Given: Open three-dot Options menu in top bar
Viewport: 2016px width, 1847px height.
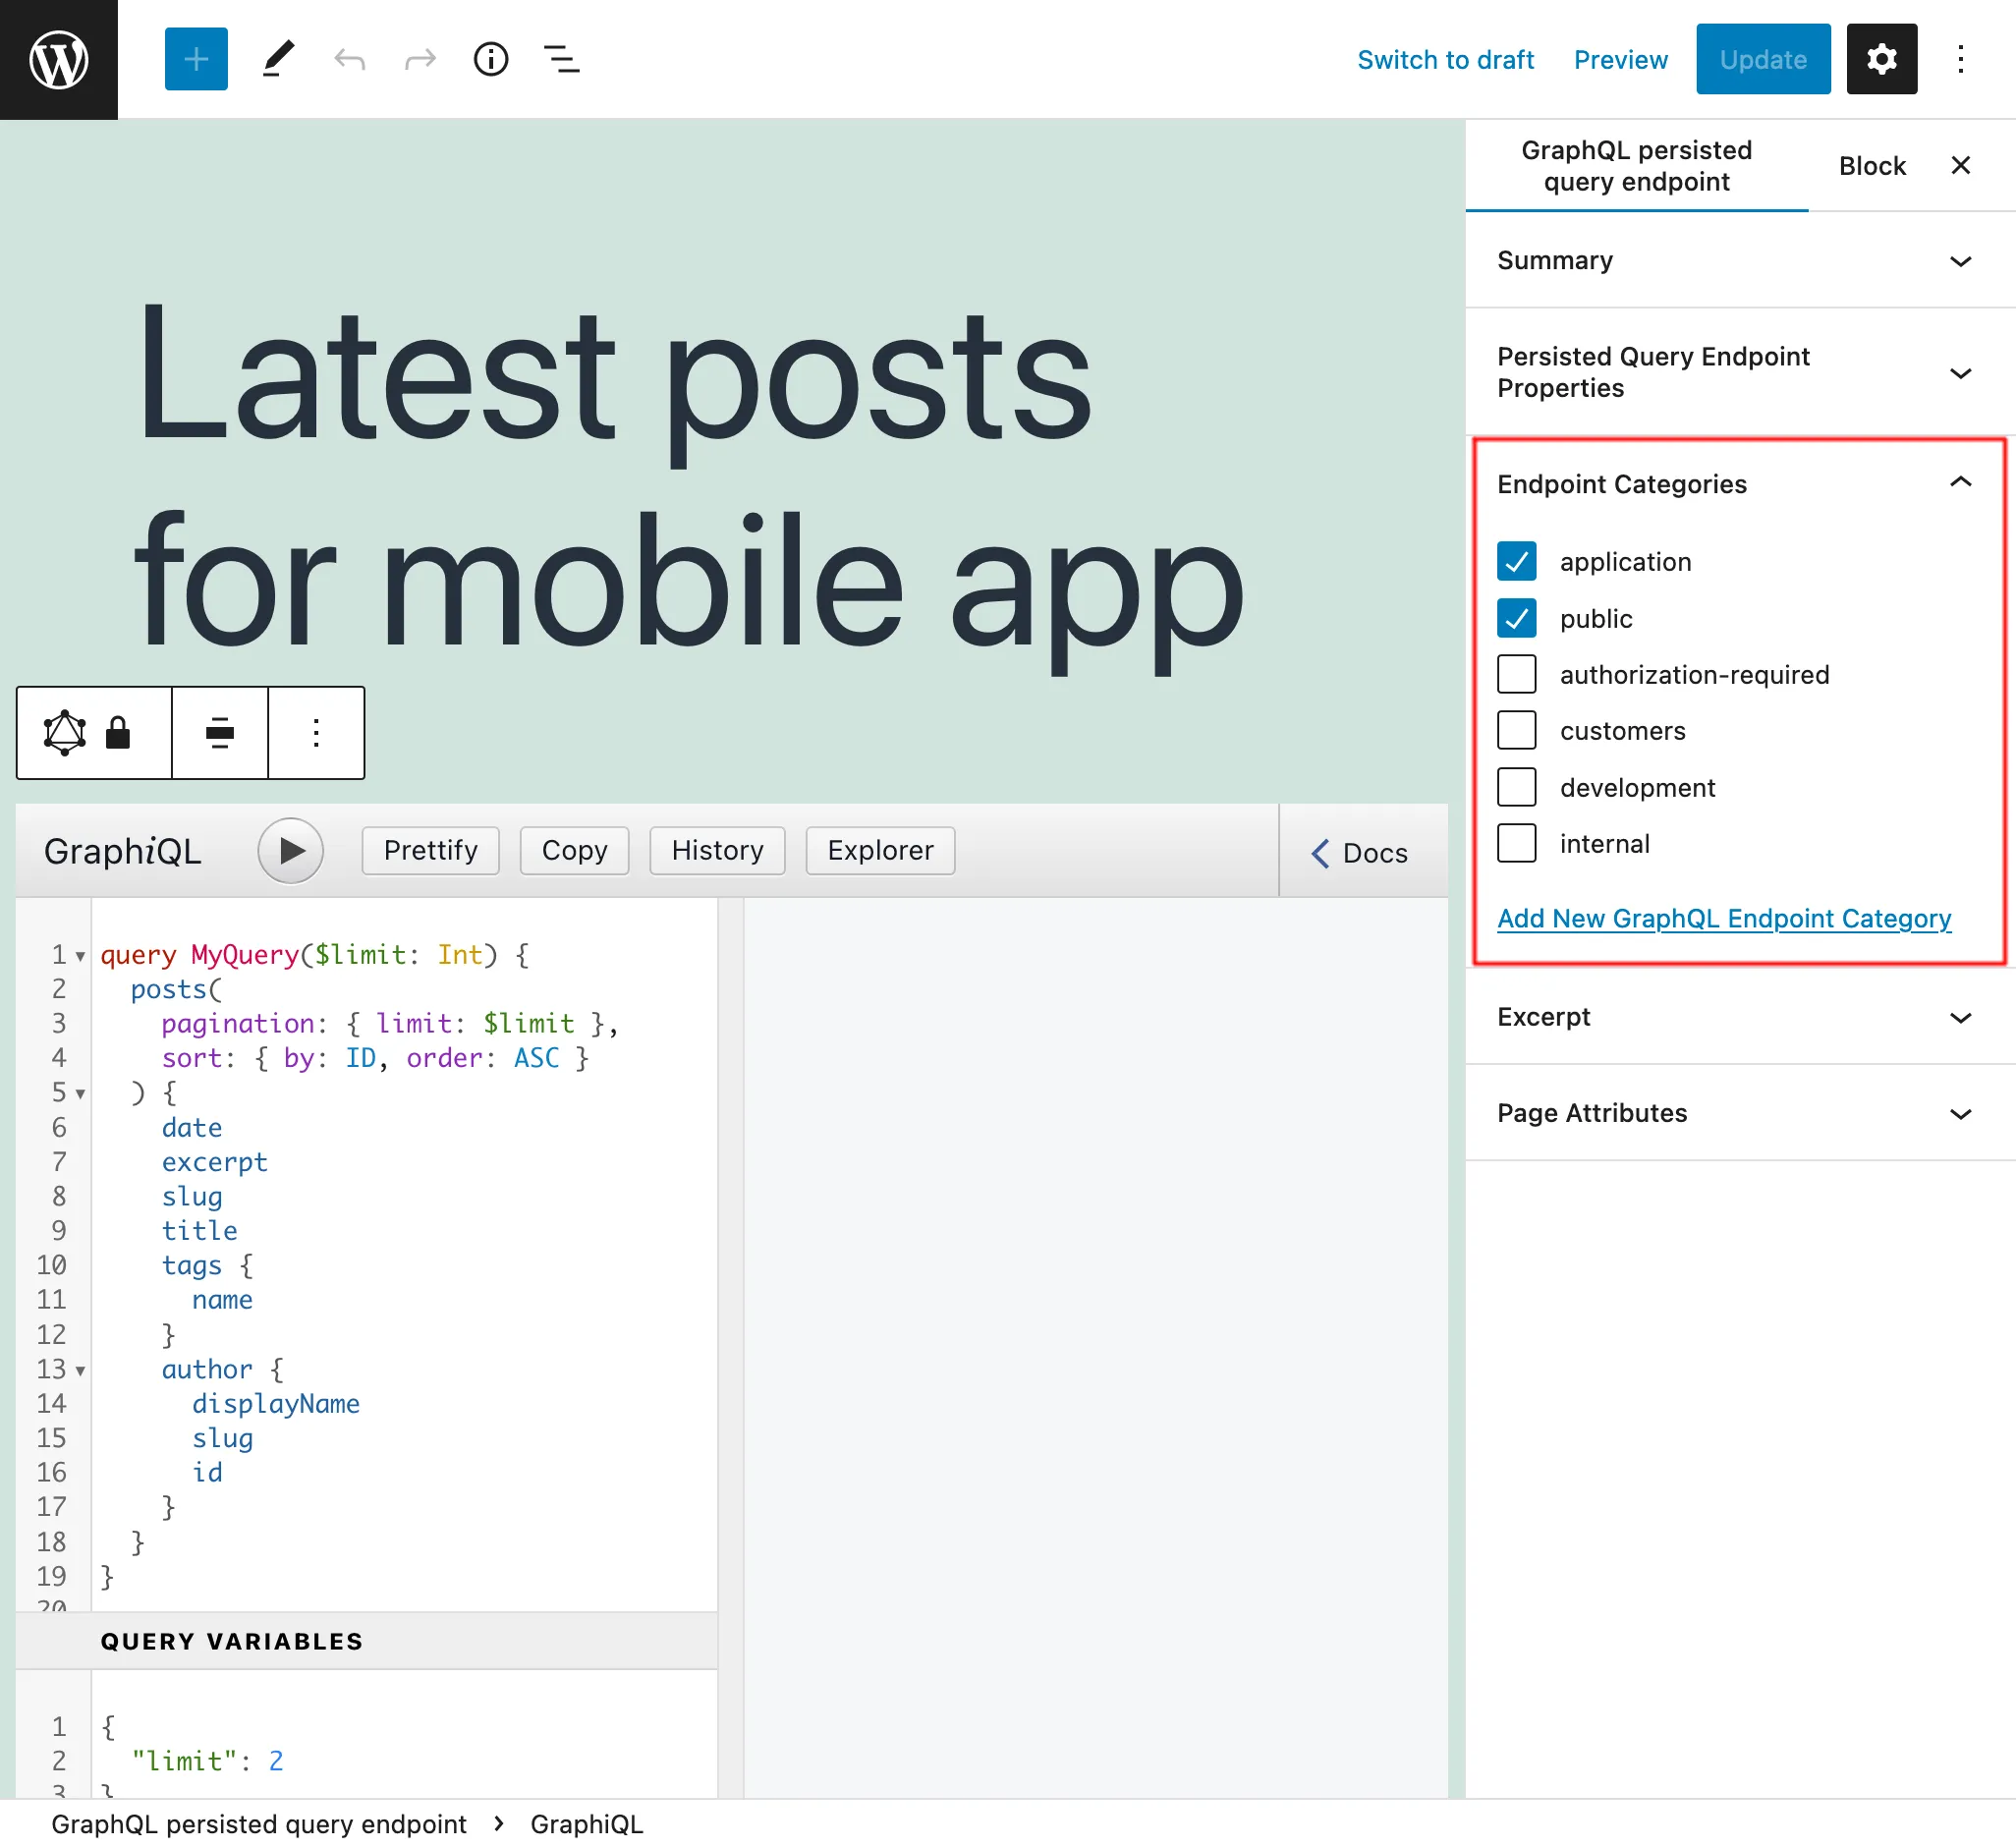Looking at the screenshot, I should (x=1960, y=59).
